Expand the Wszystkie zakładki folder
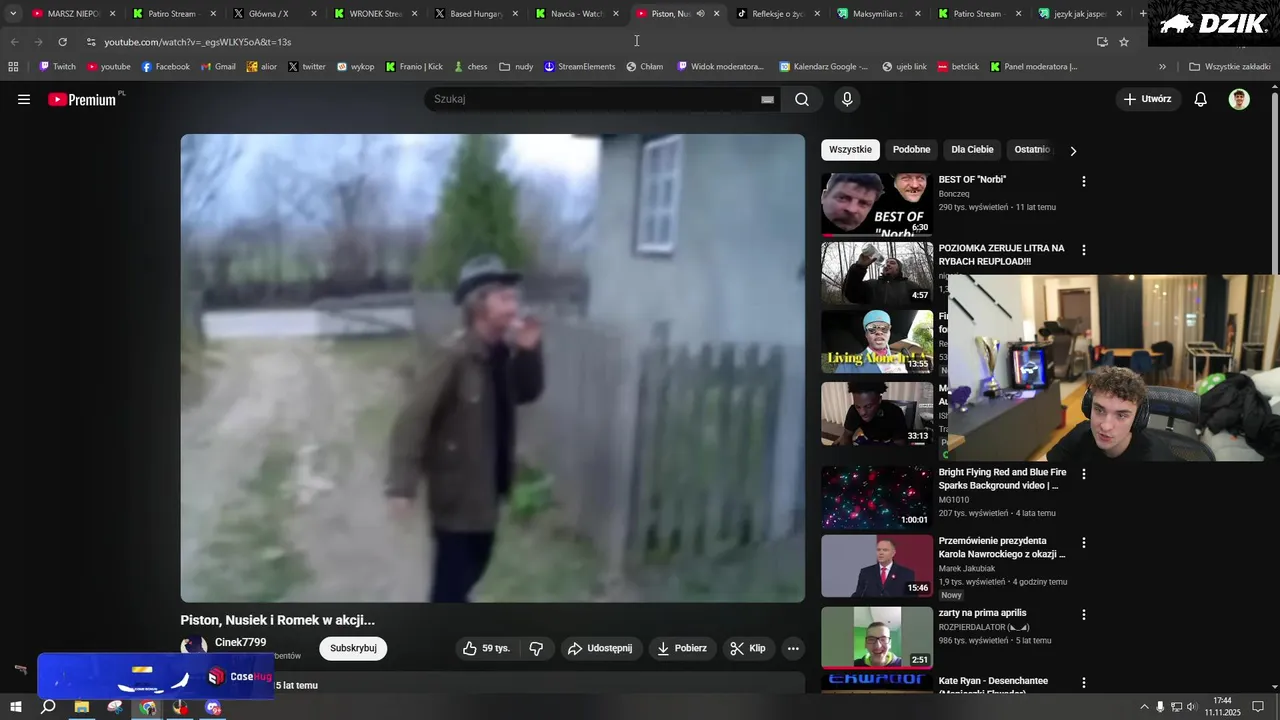1280x720 pixels. click(1229, 67)
